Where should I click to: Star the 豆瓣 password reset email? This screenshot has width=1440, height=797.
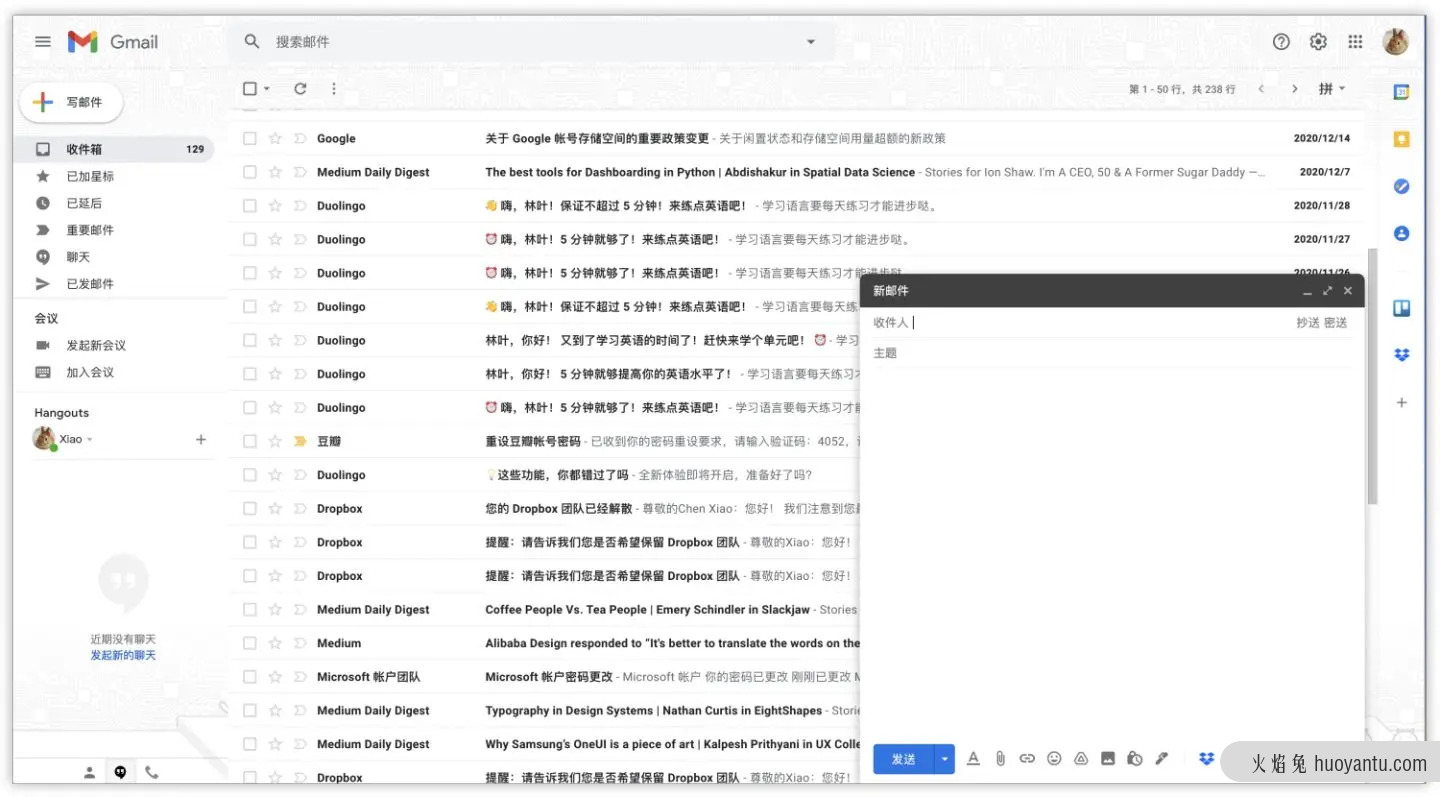coord(275,441)
